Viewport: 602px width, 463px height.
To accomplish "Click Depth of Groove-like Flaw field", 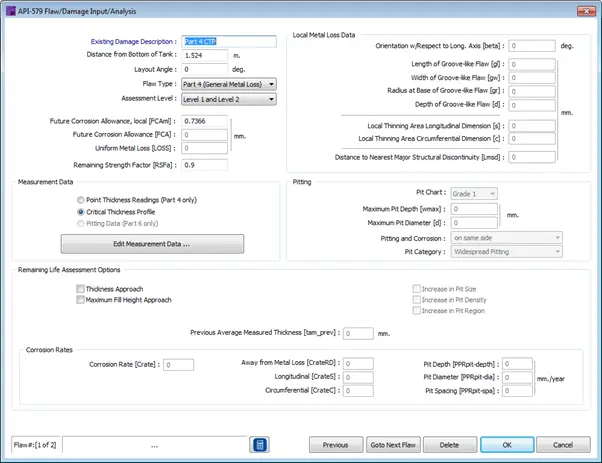I will (532, 105).
